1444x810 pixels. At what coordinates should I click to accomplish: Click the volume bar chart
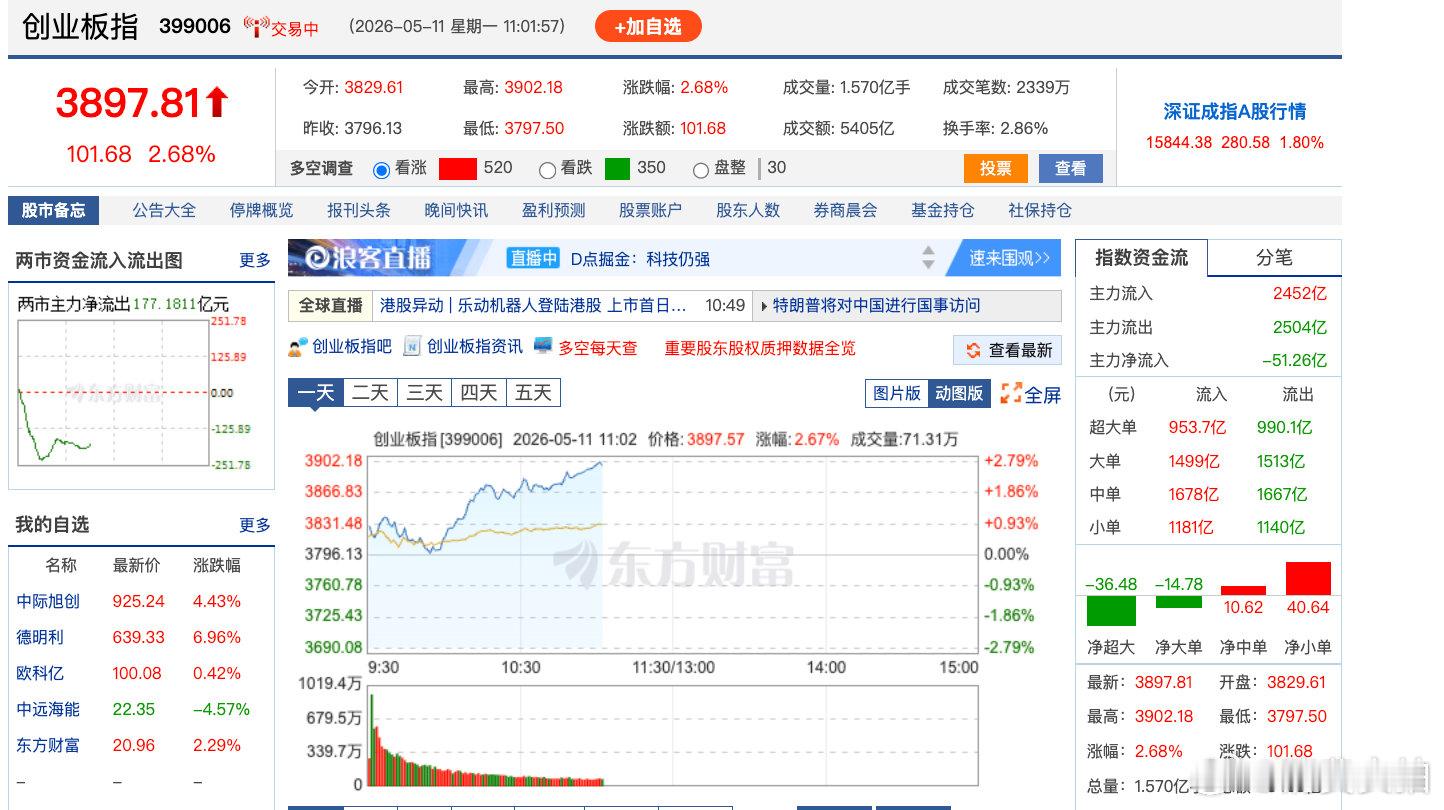coord(673,735)
